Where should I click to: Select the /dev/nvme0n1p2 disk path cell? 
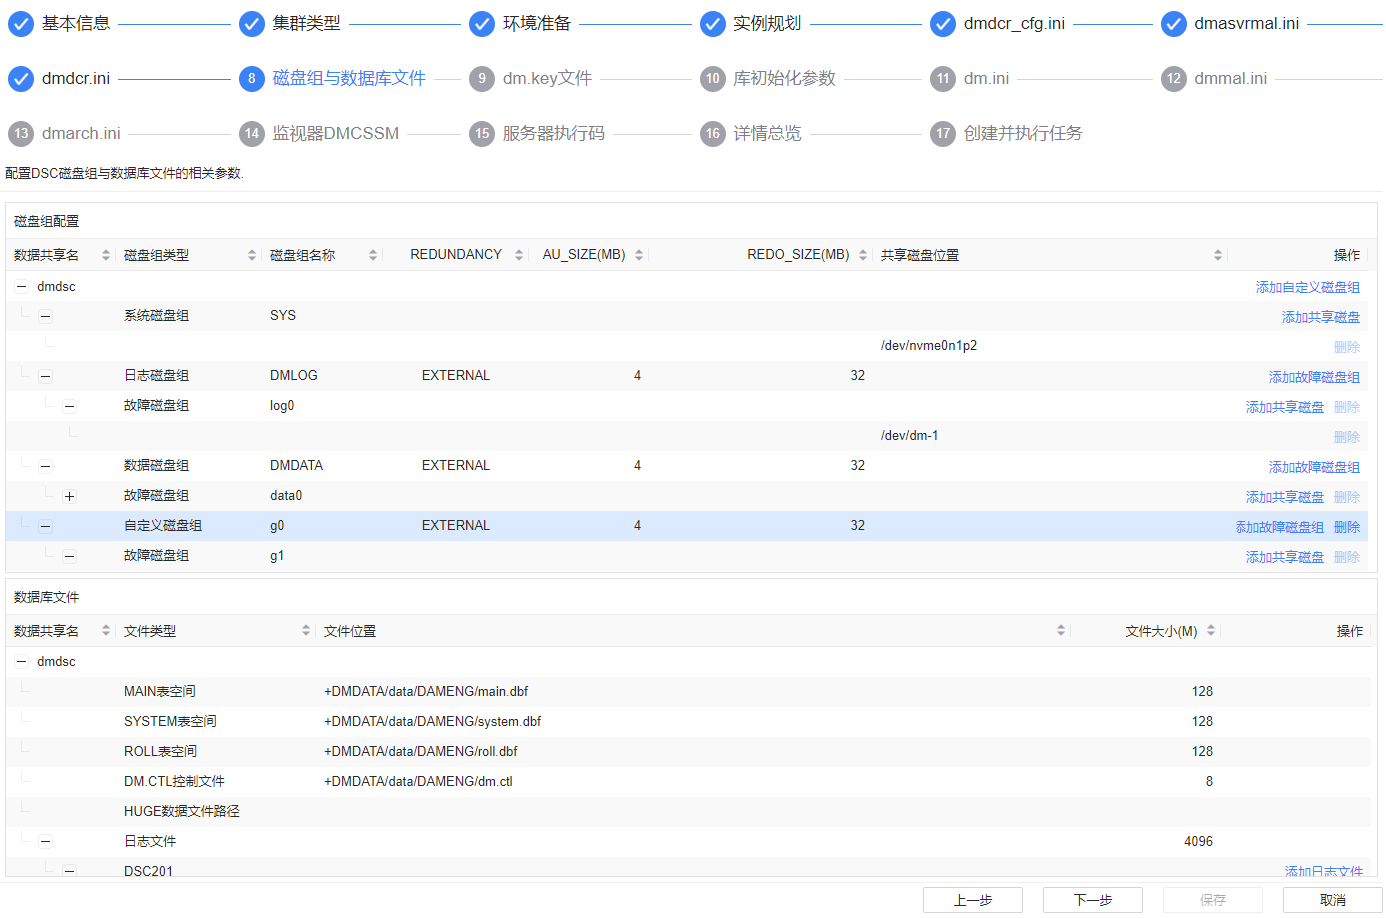click(929, 346)
